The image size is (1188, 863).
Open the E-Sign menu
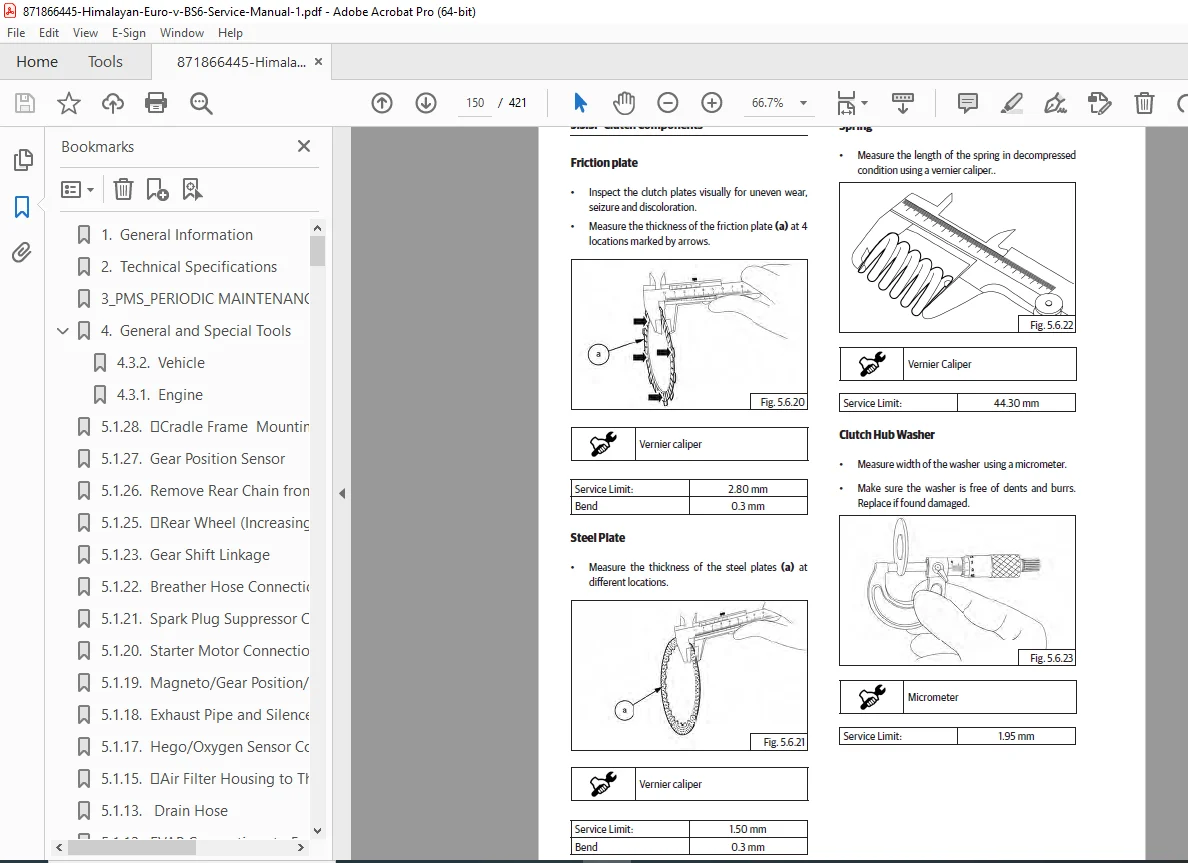coord(128,33)
